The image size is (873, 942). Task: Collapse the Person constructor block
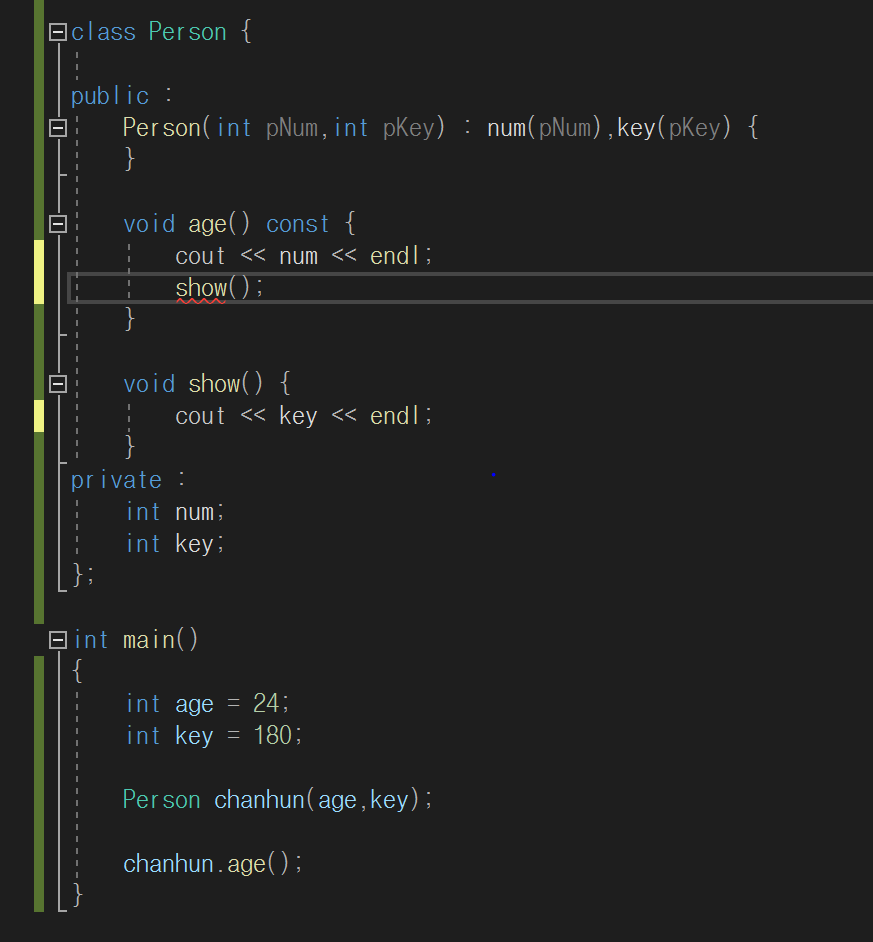pos(58,128)
